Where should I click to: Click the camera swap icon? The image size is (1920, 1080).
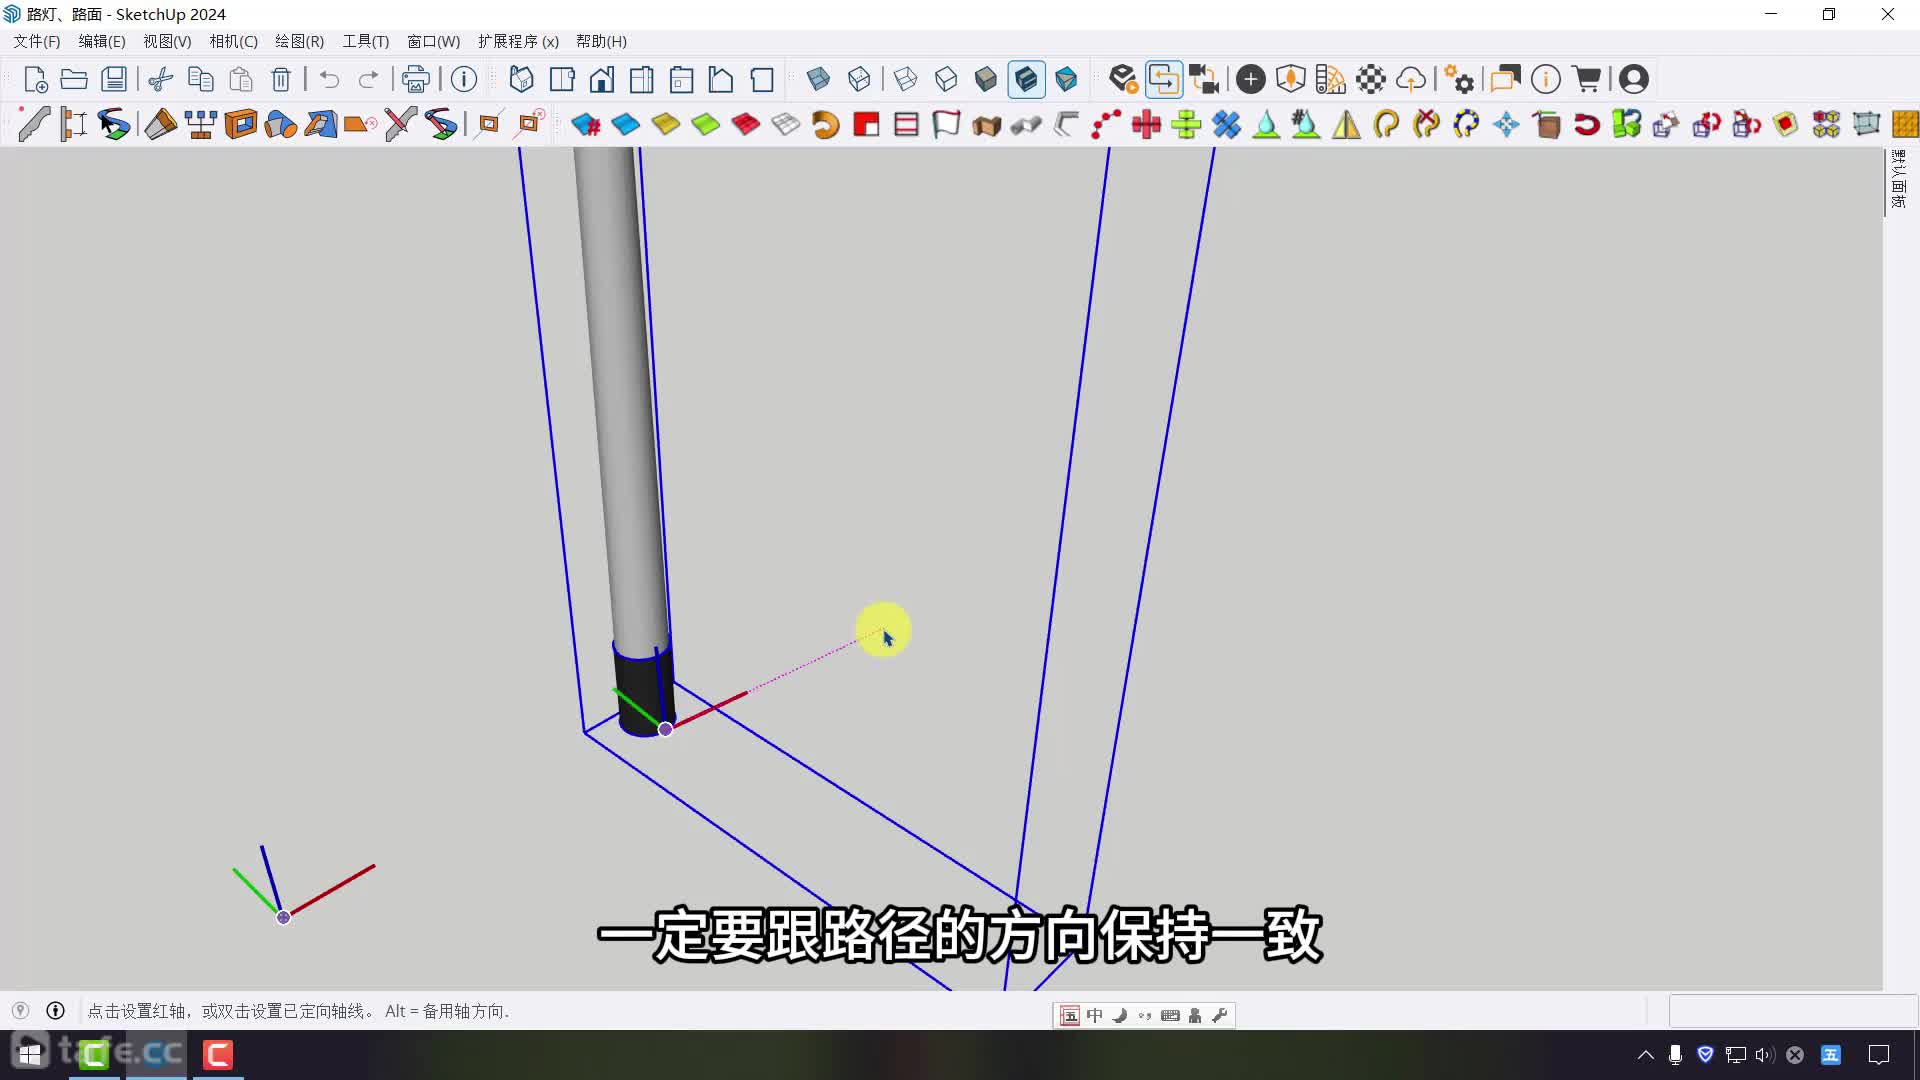[x=1204, y=79]
